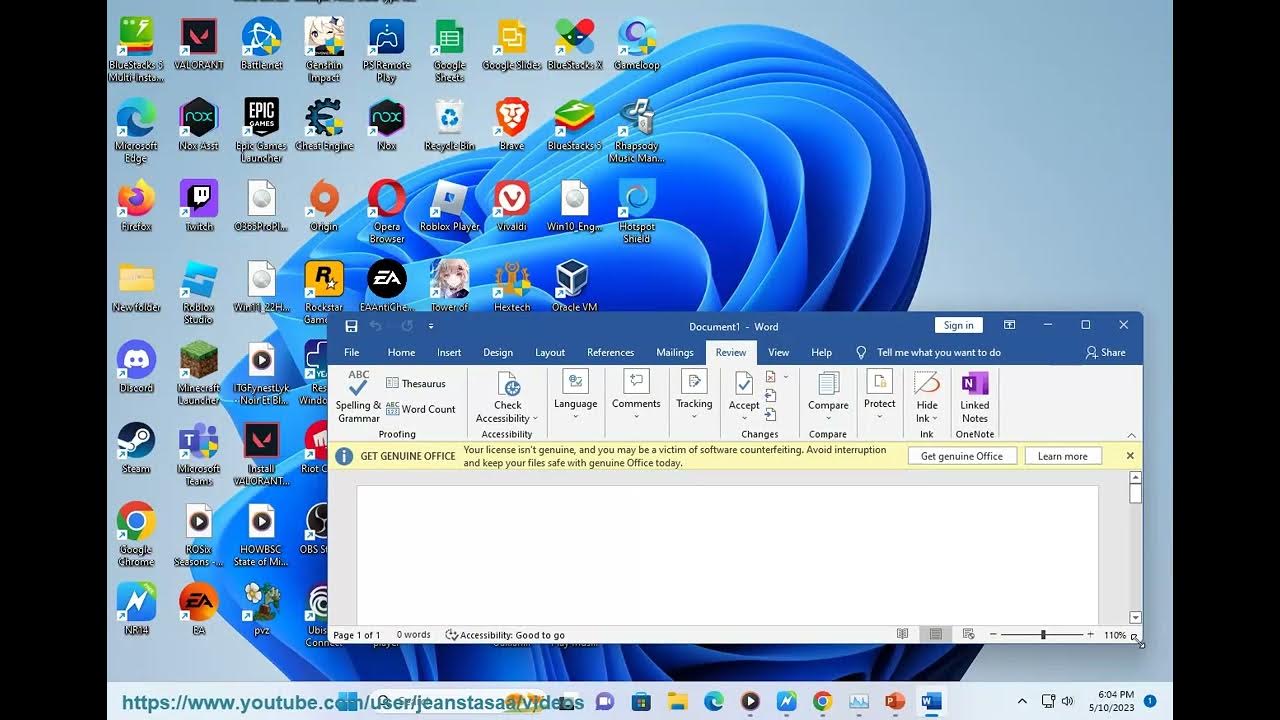Open OneNote Linked Notes
The height and width of the screenshot is (720, 1280).
pyautogui.click(x=975, y=397)
